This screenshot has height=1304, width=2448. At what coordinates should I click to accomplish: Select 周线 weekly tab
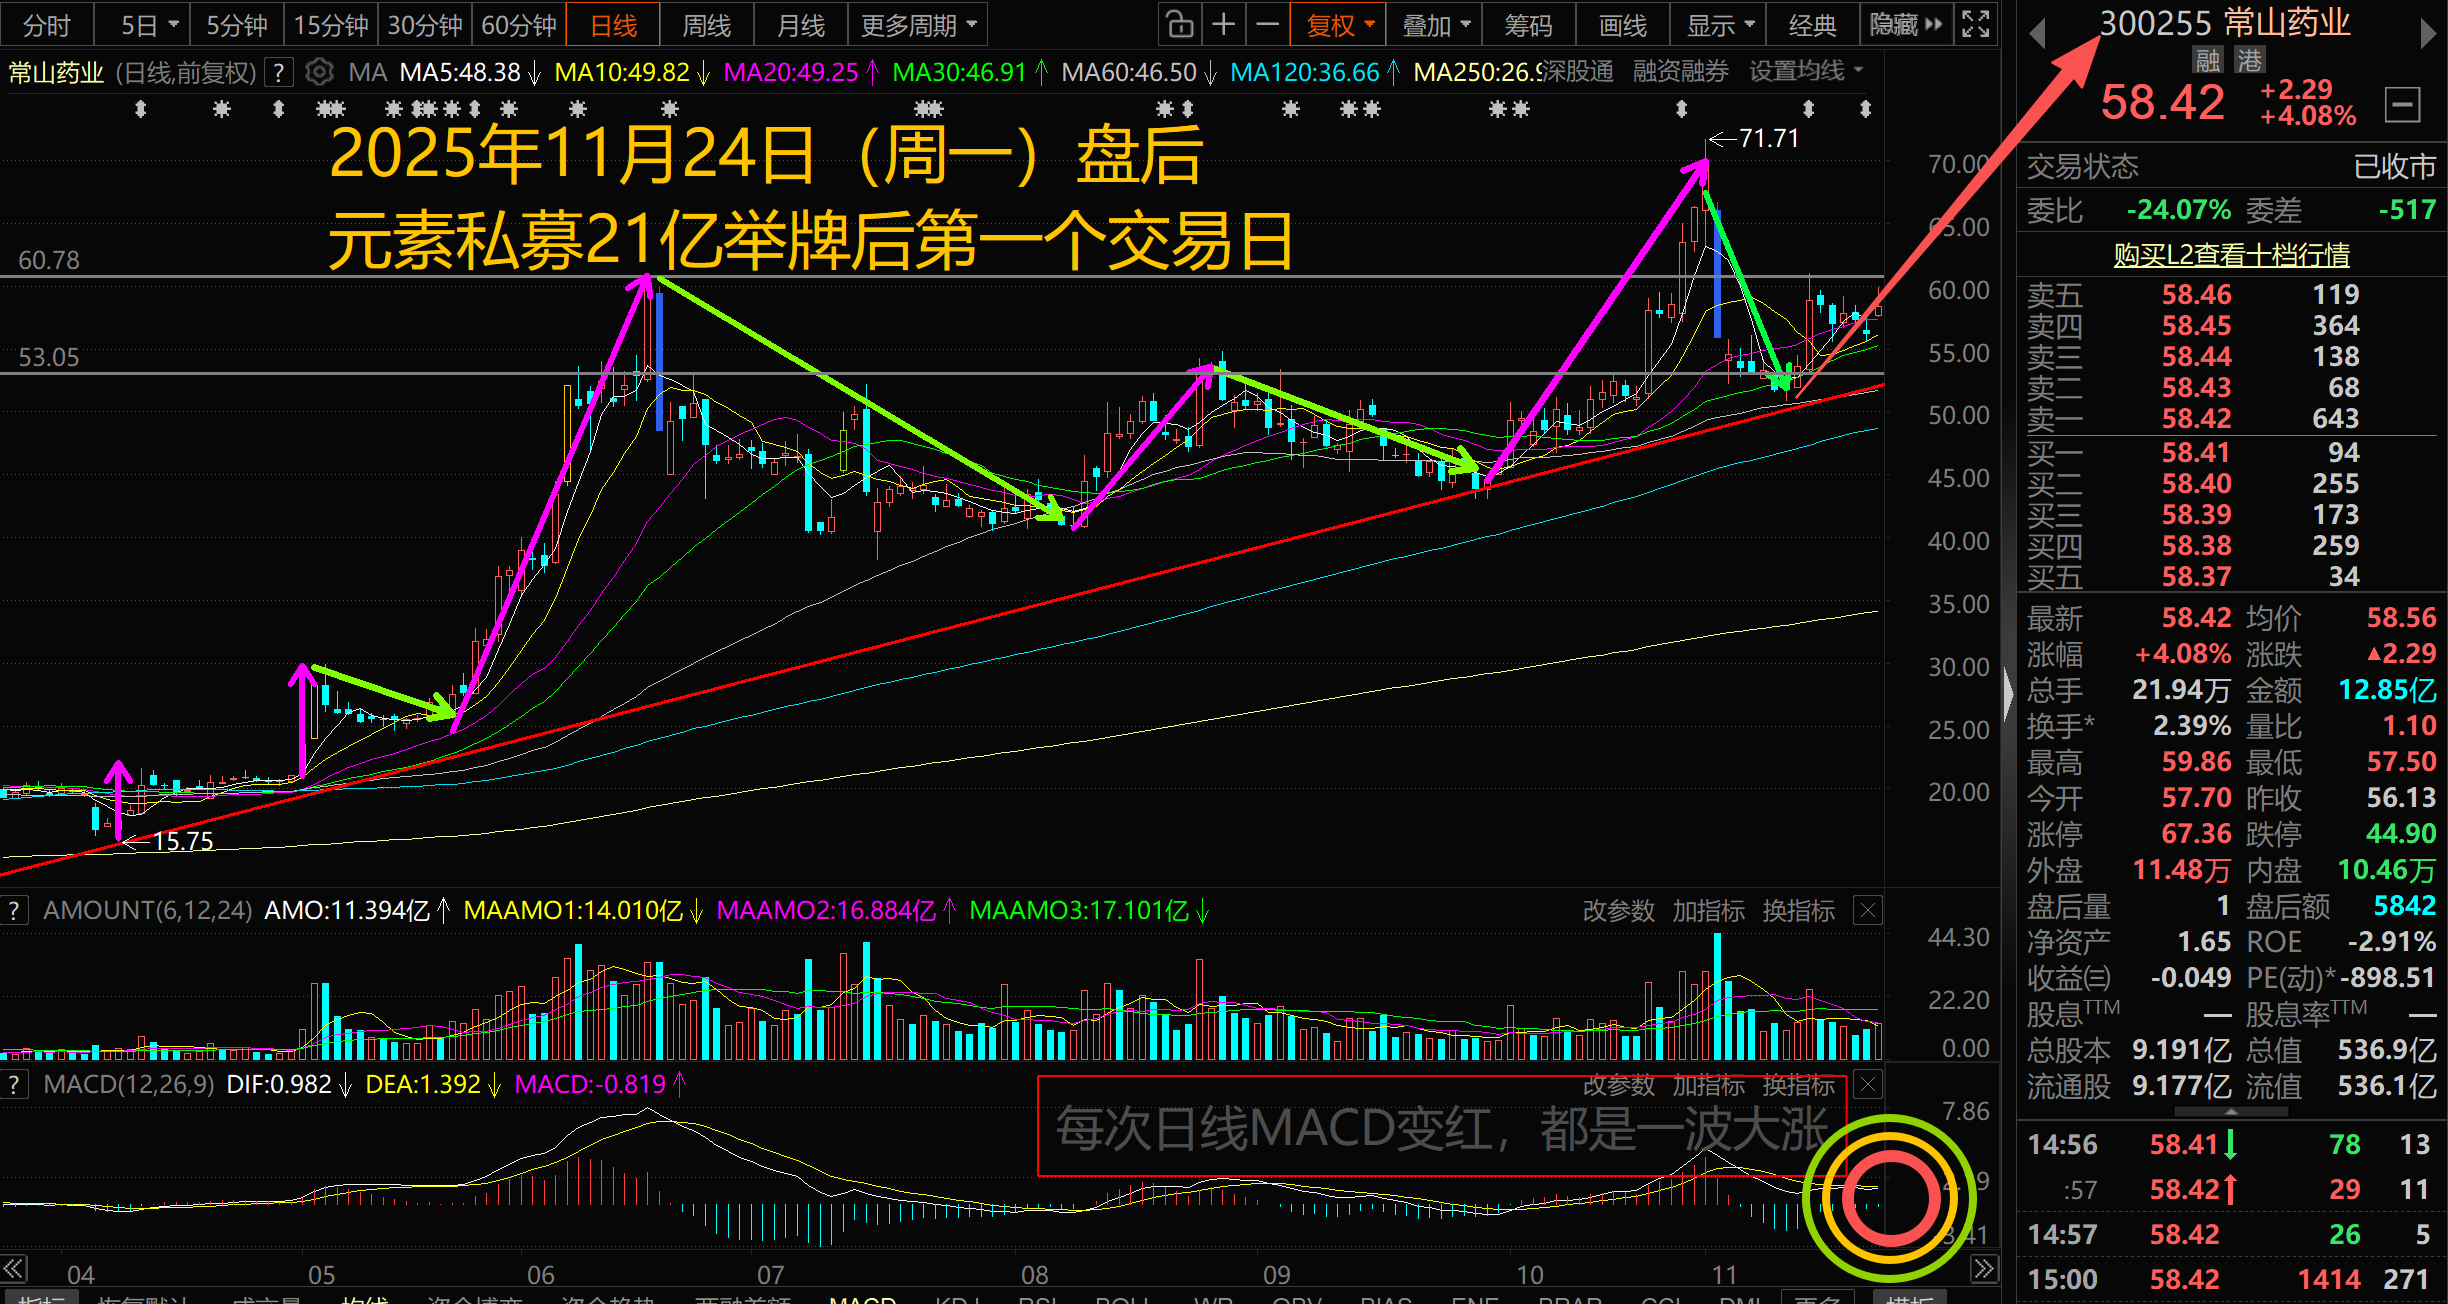[x=706, y=24]
